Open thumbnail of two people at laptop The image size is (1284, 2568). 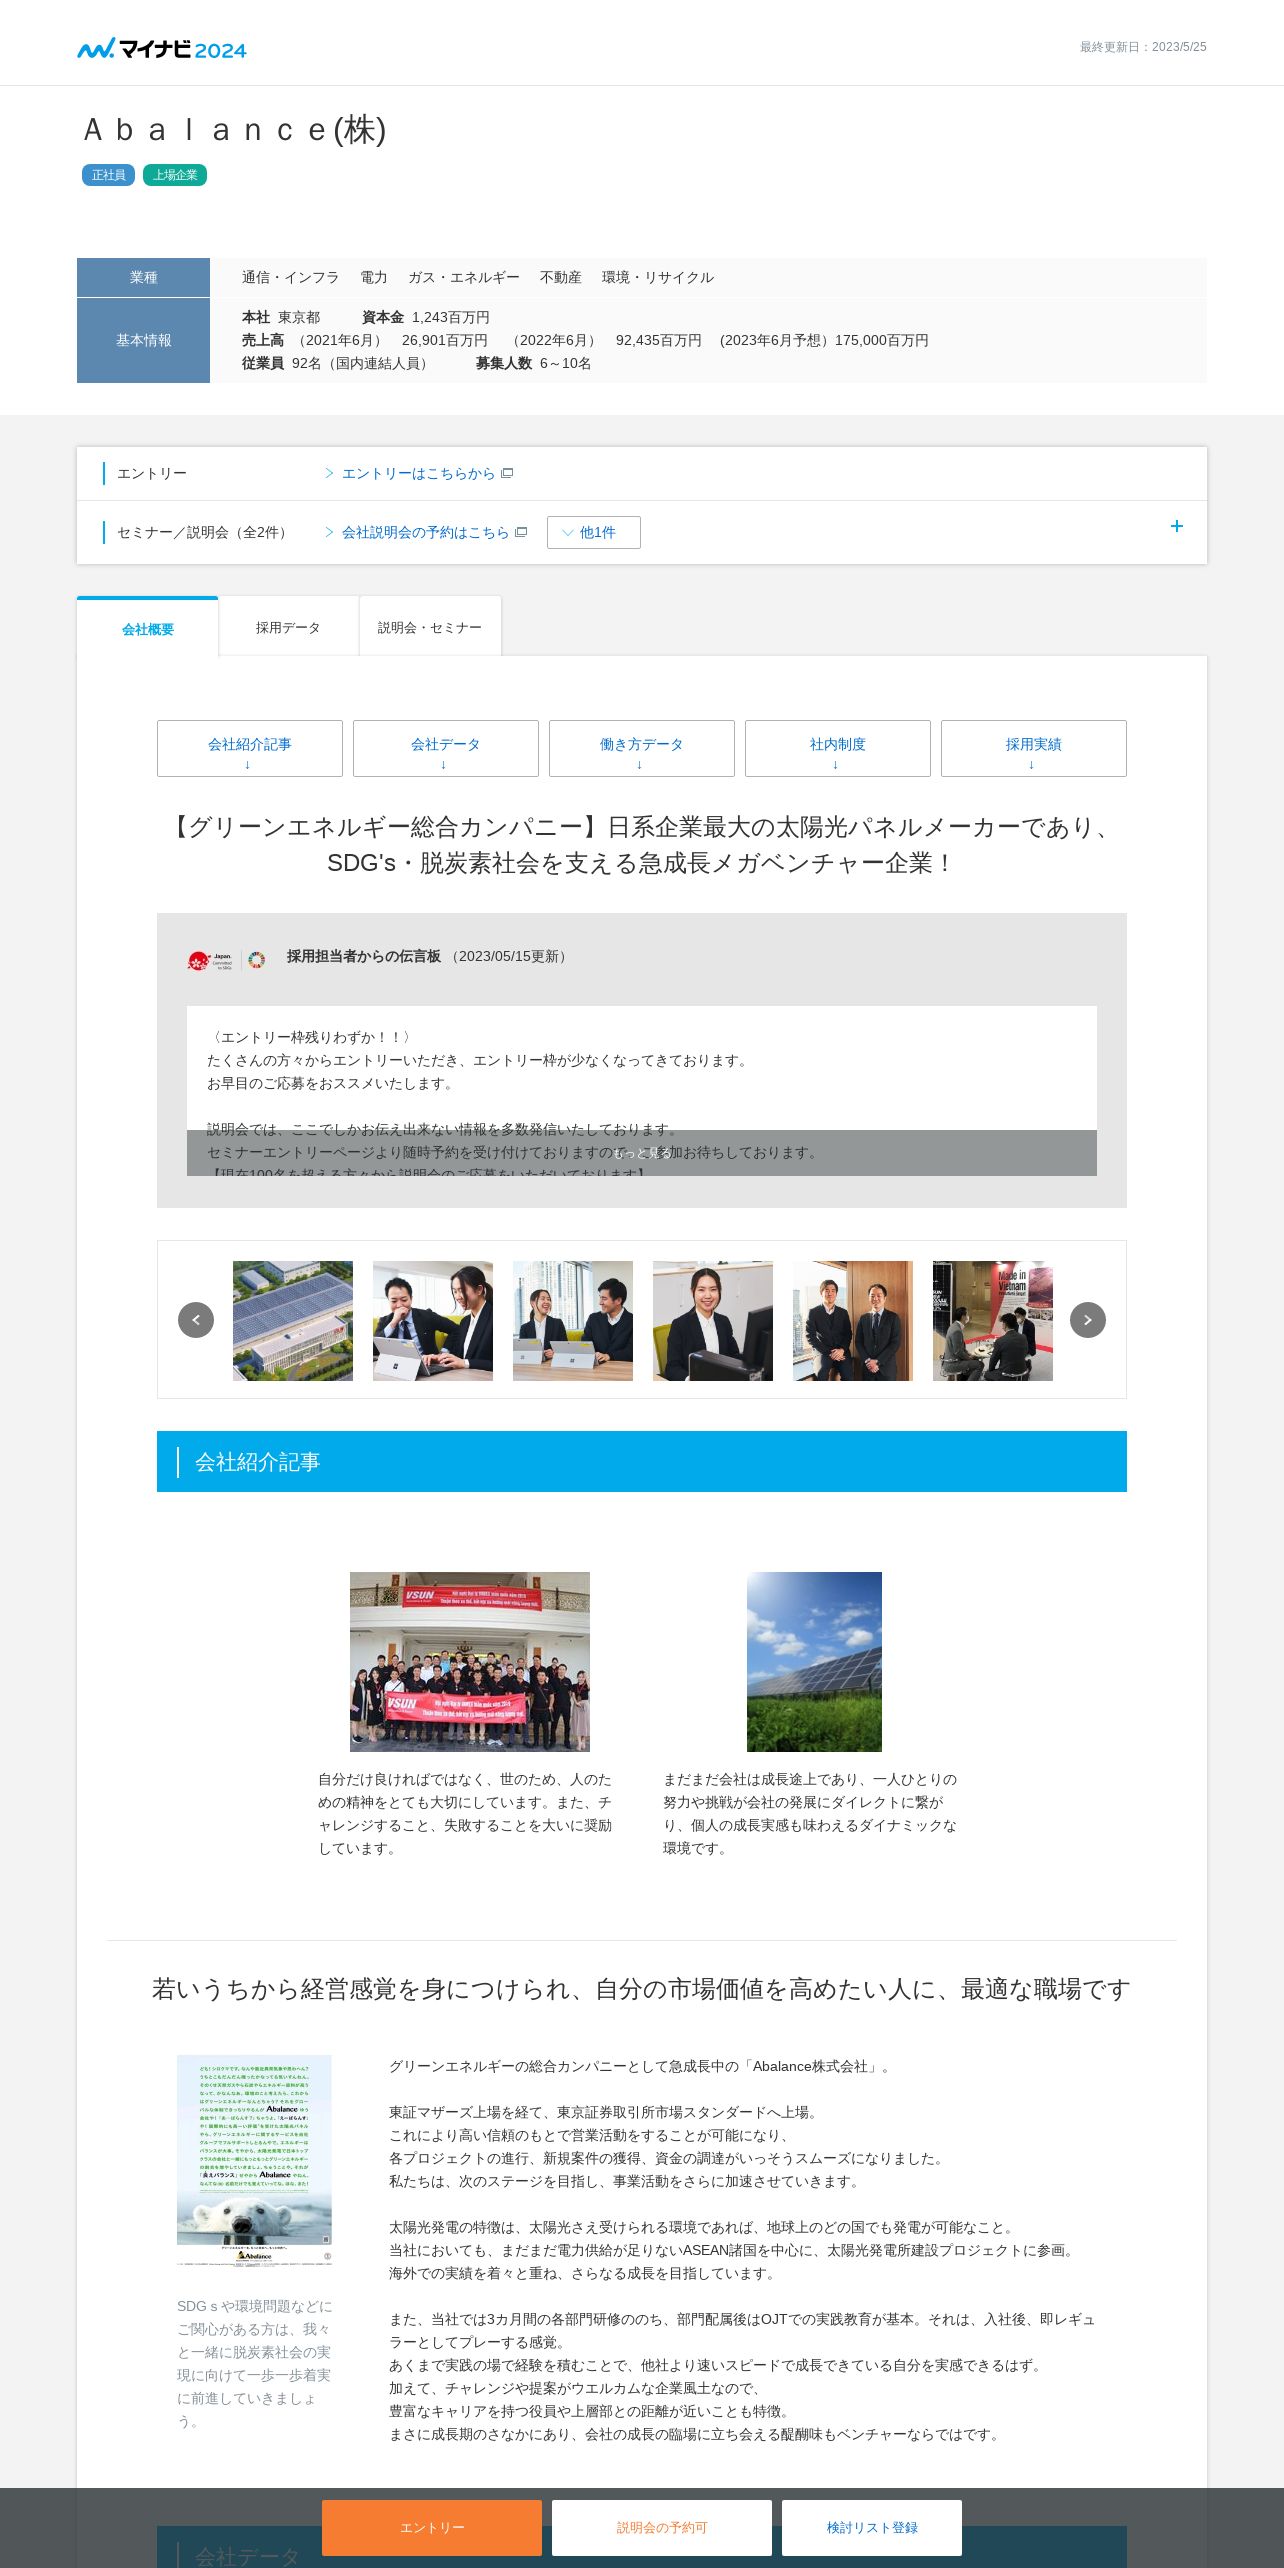pyautogui.click(x=433, y=1321)
